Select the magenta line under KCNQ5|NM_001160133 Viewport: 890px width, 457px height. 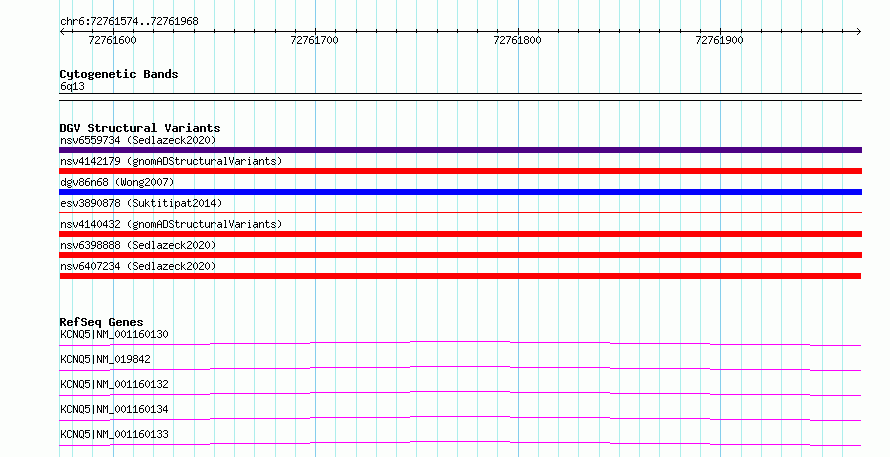point(460,443)
